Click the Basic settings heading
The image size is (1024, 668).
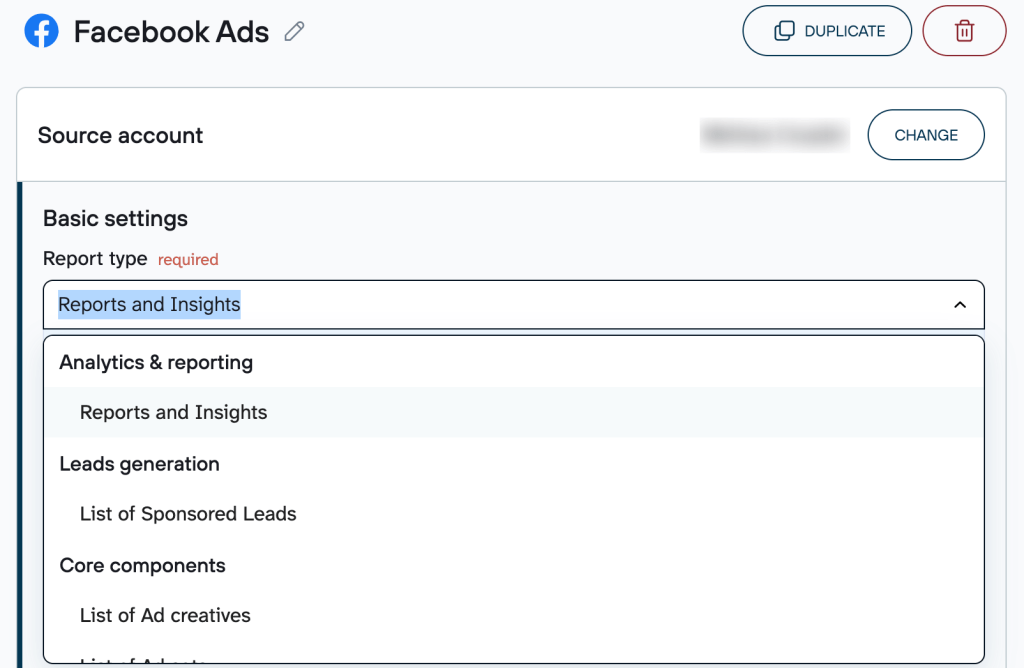coord(115,218)
